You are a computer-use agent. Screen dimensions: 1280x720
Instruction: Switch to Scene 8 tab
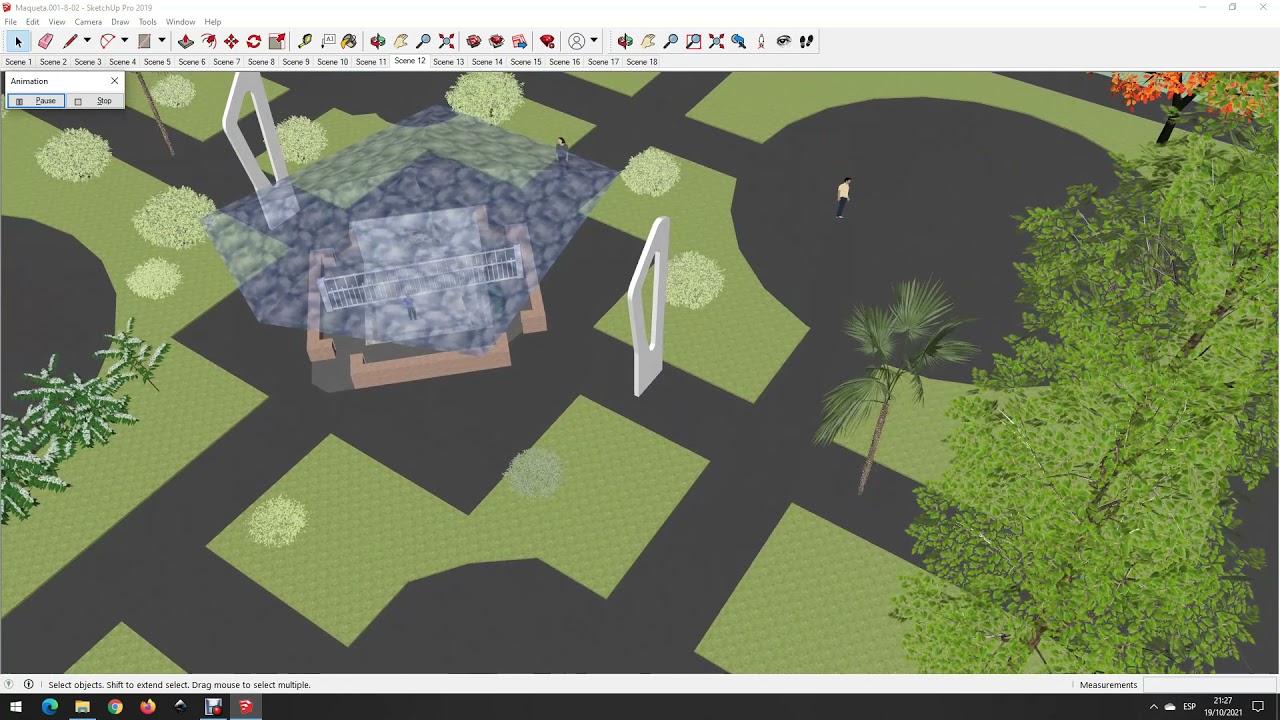pyautogui.click(x=261, y=62)
